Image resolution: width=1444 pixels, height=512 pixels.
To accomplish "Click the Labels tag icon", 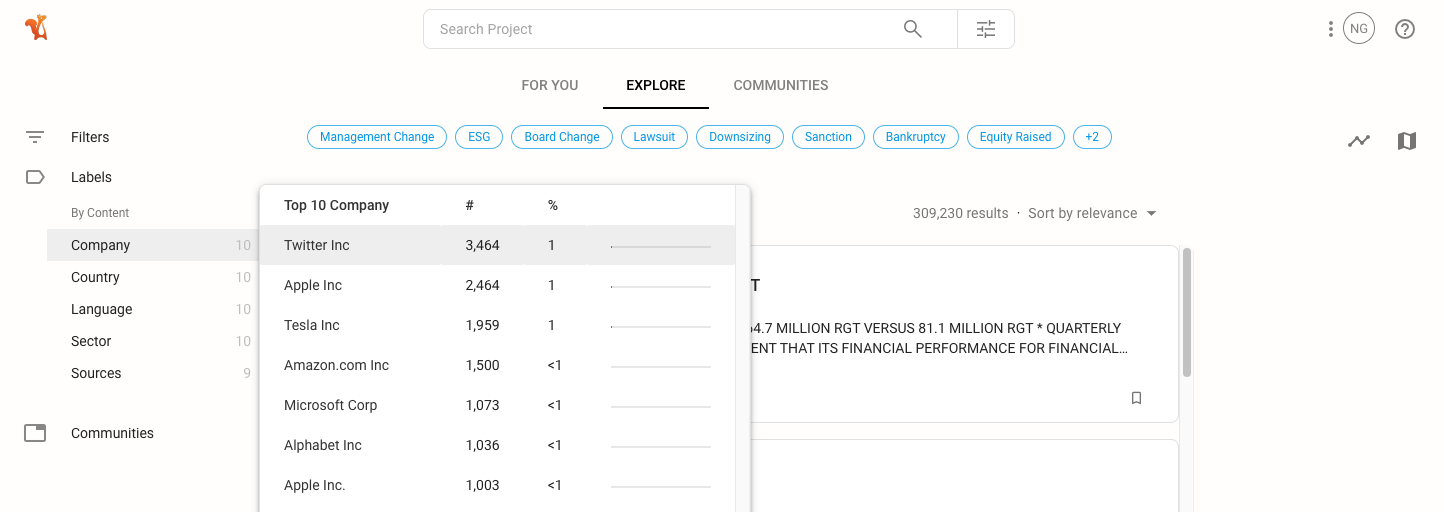I will click(35, 177).
